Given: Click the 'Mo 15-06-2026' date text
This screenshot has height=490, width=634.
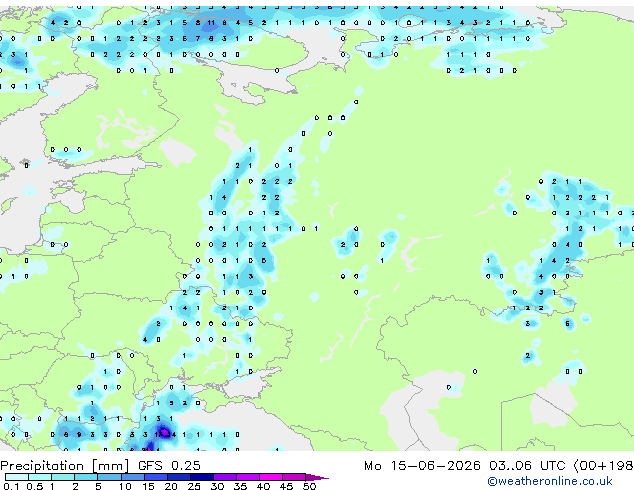Looking at the screenshot, I should pyautogui.click(x=422, y=466).
